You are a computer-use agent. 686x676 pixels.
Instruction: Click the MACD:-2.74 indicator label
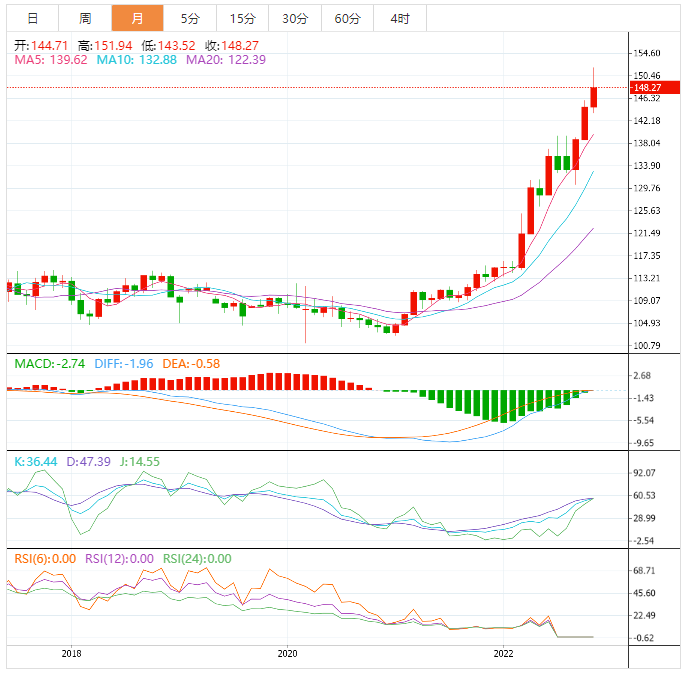pos(50,363)
